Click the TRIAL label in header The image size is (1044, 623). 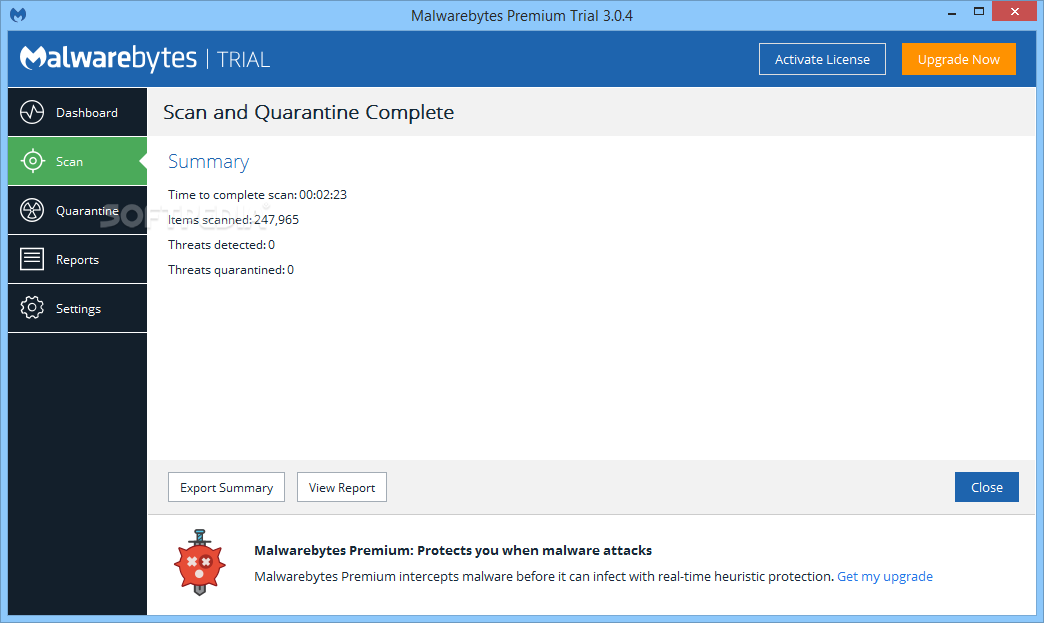coord(243,60)
